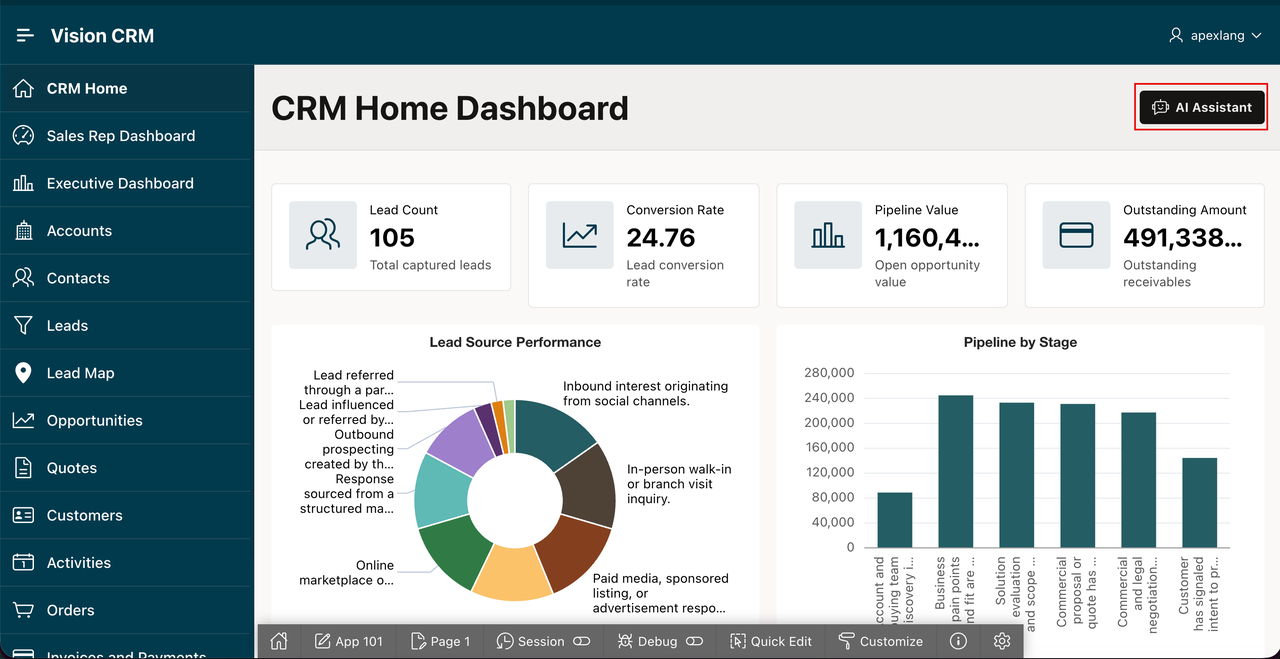This screenshot has width=1280, height=659.
Task: Launch the AI Assistant button
Action: [1202, 107]
